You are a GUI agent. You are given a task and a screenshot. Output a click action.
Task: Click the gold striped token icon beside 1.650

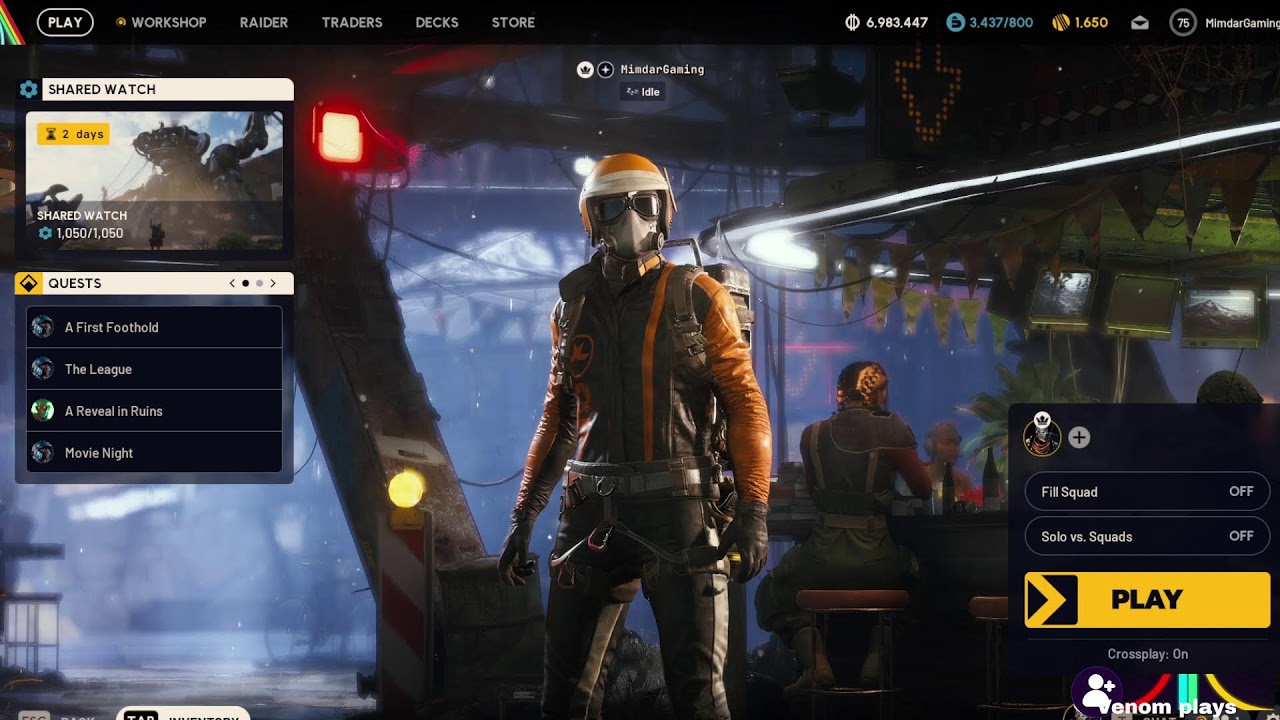(1061, 22)
